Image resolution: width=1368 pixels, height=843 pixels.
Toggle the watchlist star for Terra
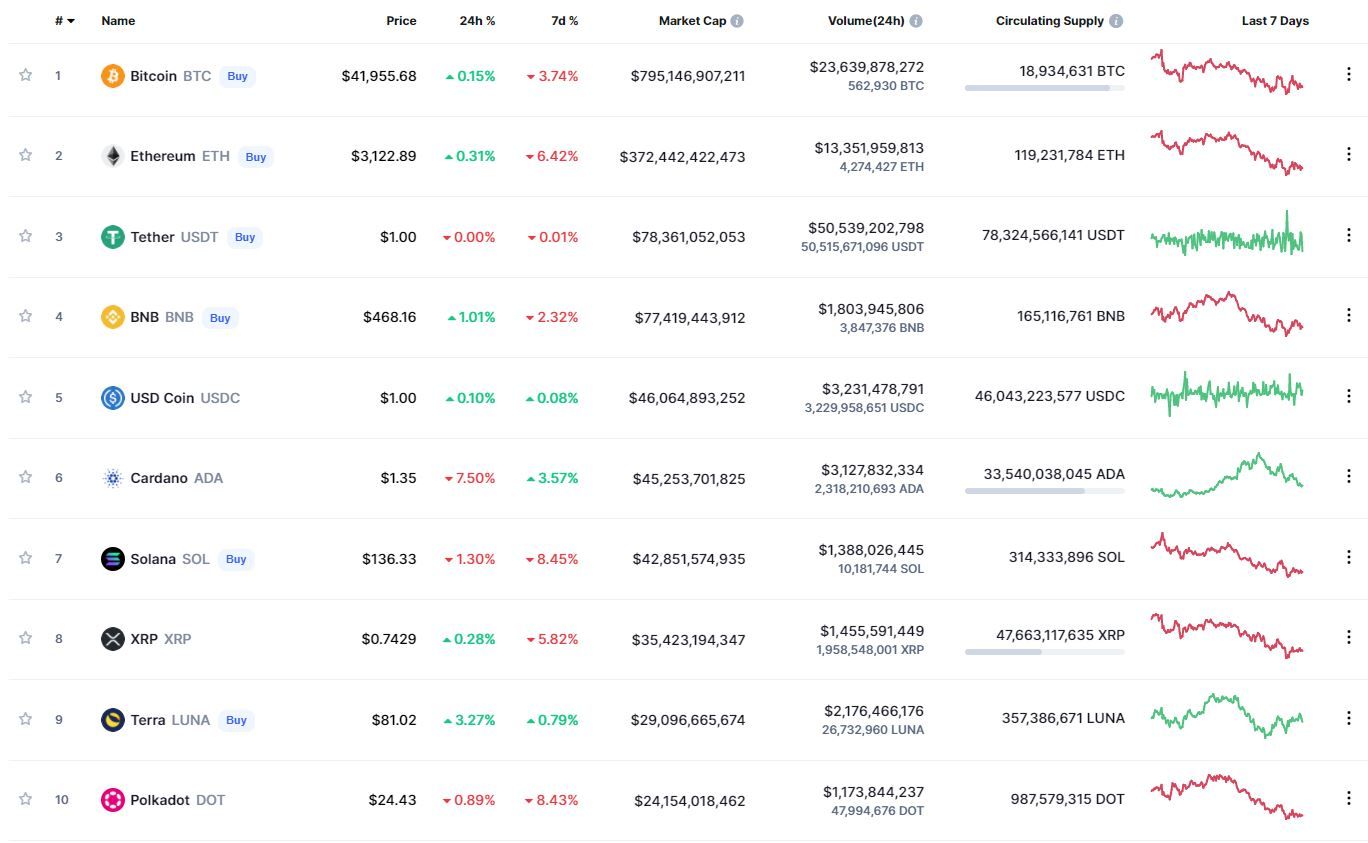click(x=26, y=719)
